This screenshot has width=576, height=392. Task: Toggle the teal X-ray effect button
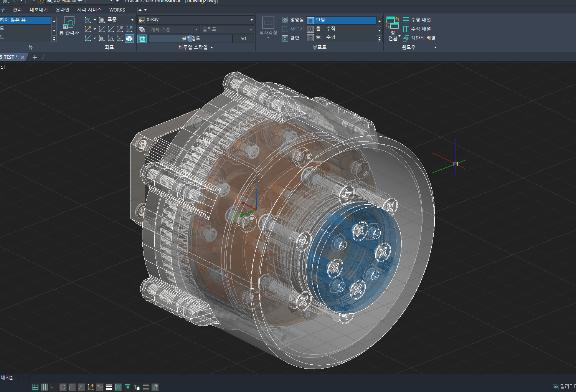click(x=143, y=39)
